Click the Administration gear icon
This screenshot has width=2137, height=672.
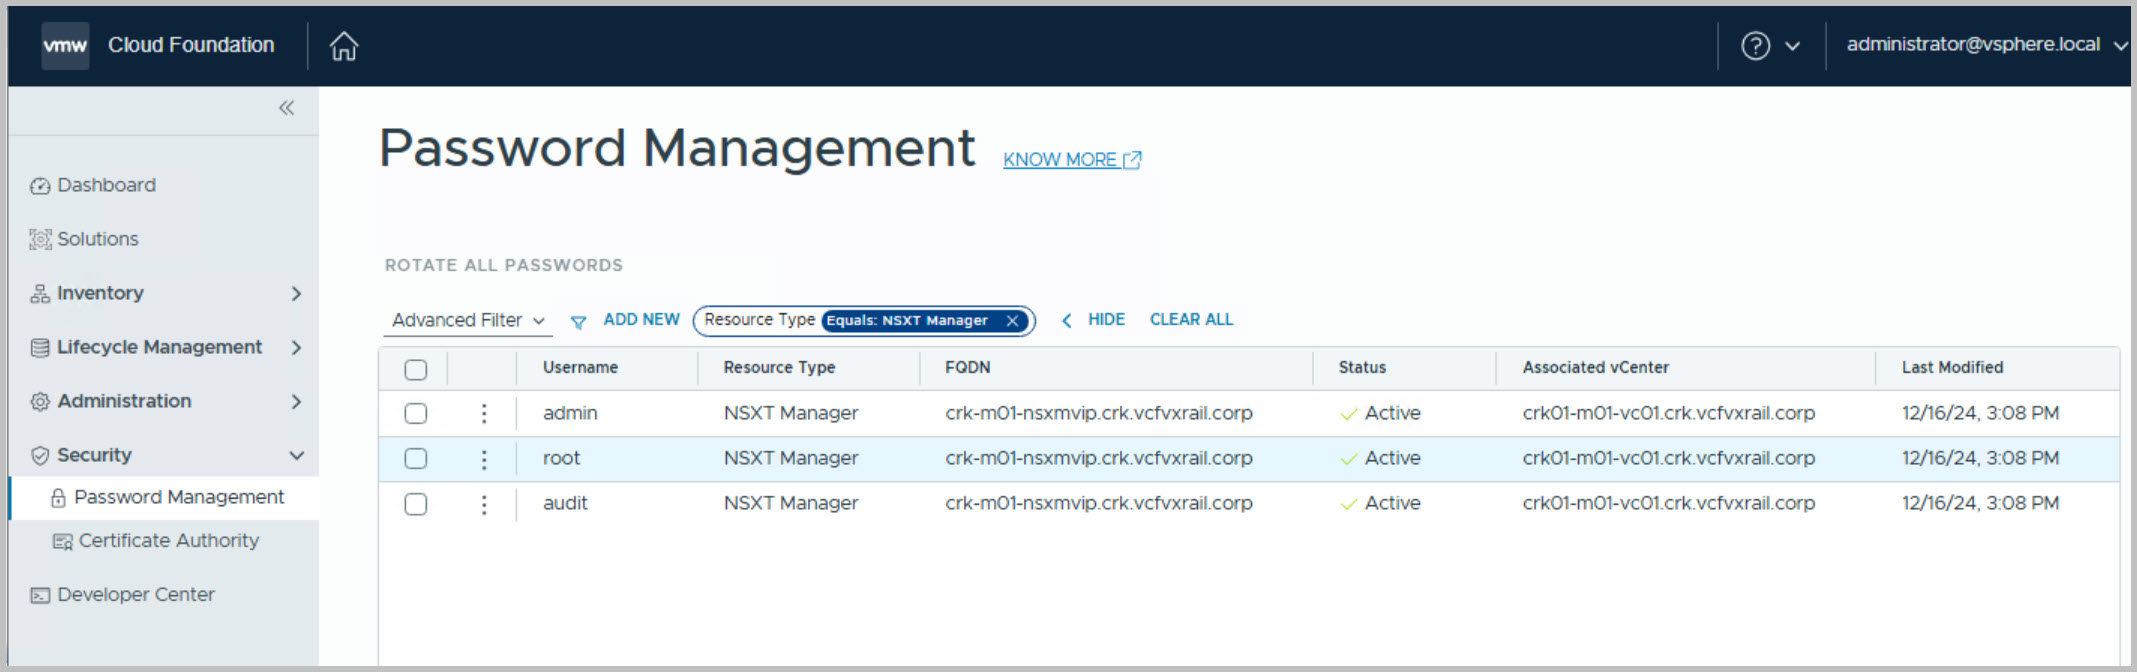[x=40, y=402]
